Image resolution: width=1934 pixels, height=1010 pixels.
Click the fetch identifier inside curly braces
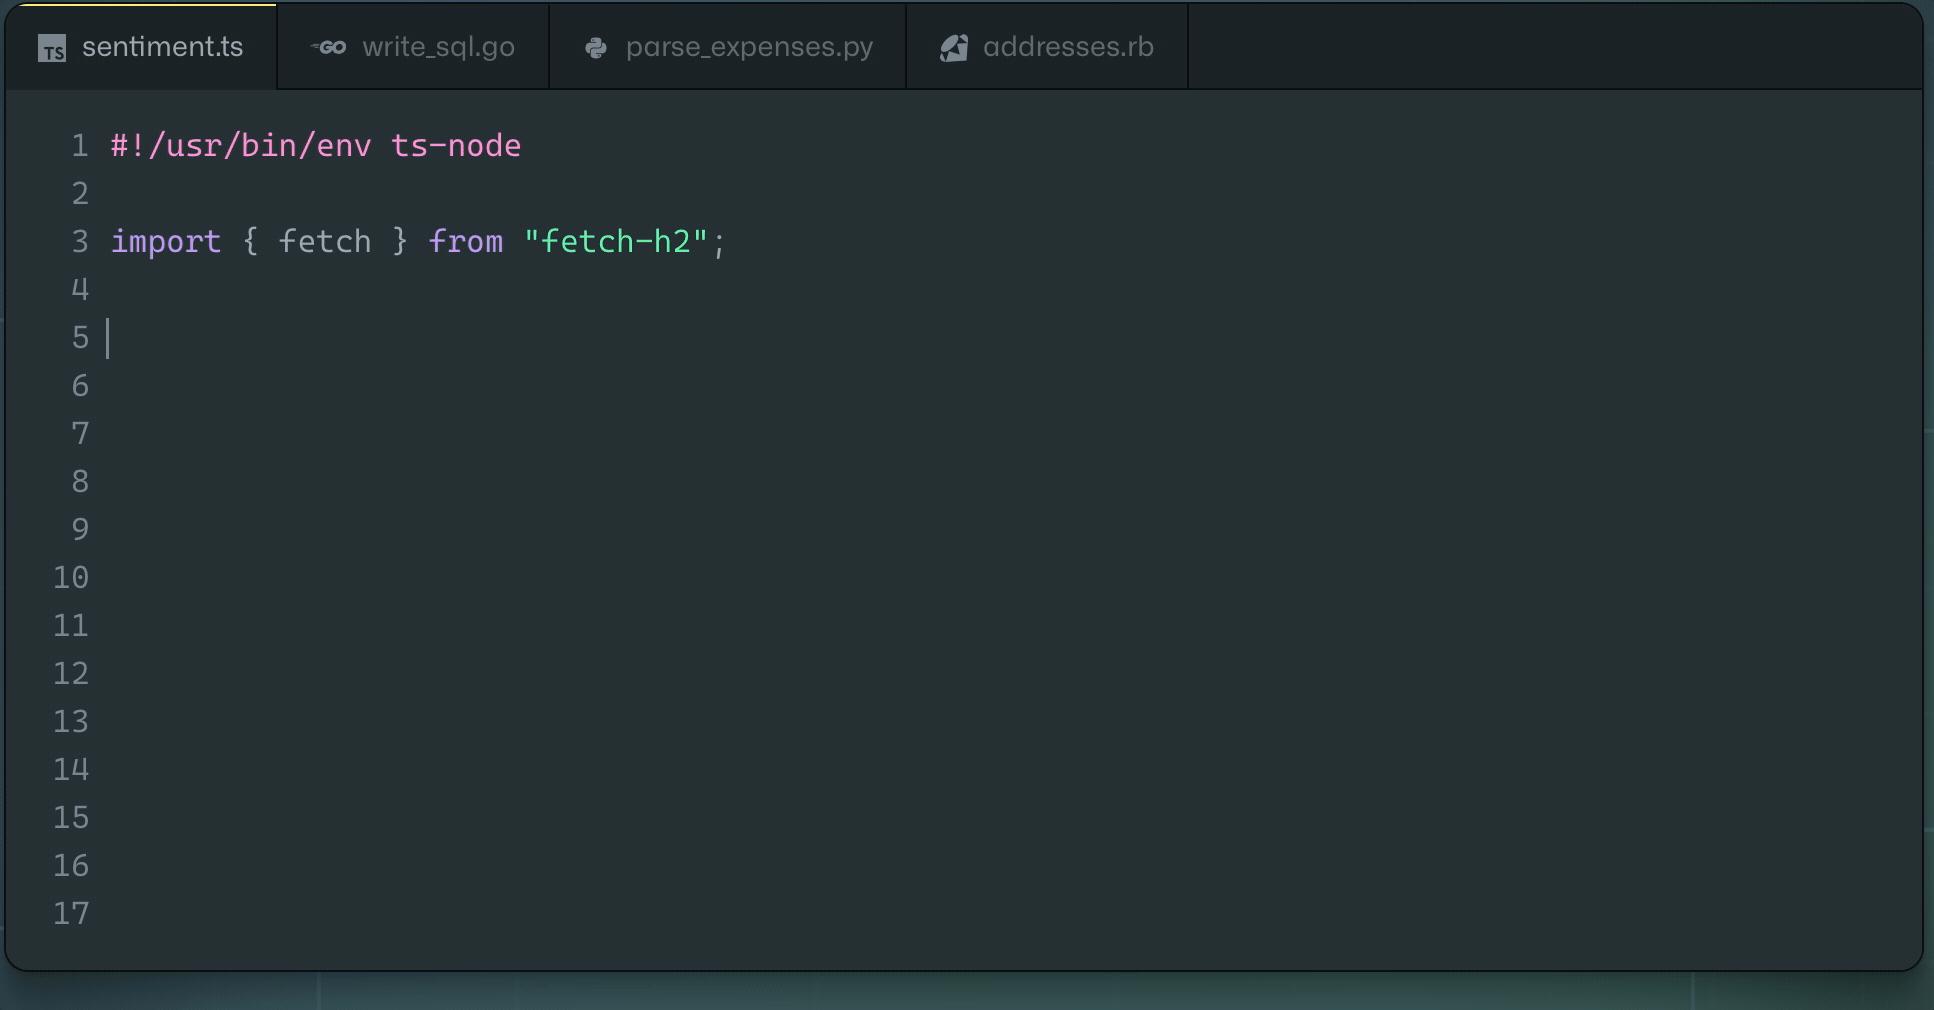pos(324,241)
